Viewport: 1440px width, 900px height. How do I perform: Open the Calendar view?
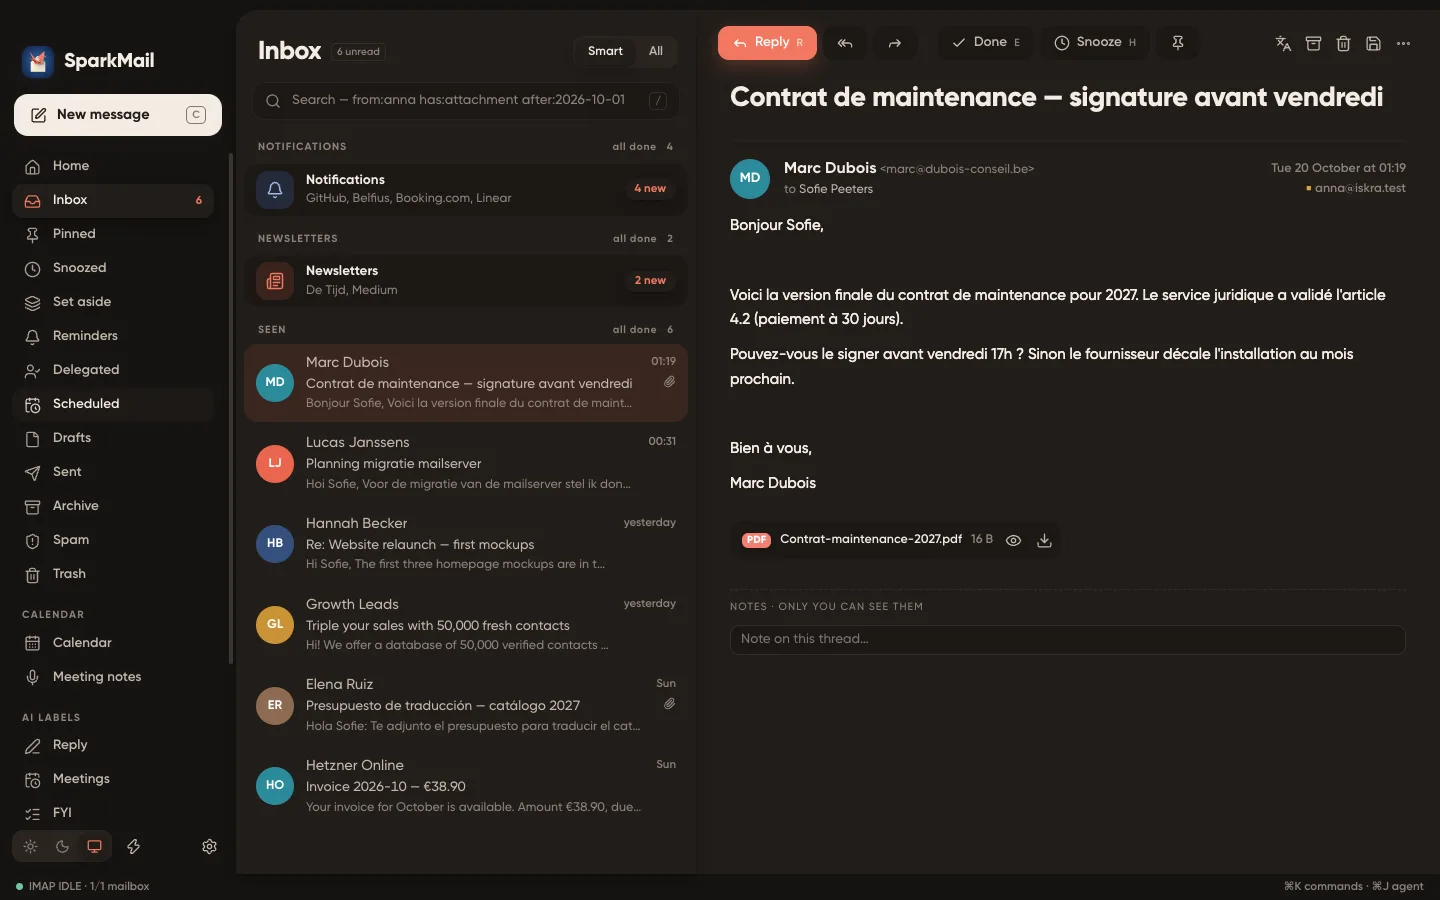click(113, 643)
